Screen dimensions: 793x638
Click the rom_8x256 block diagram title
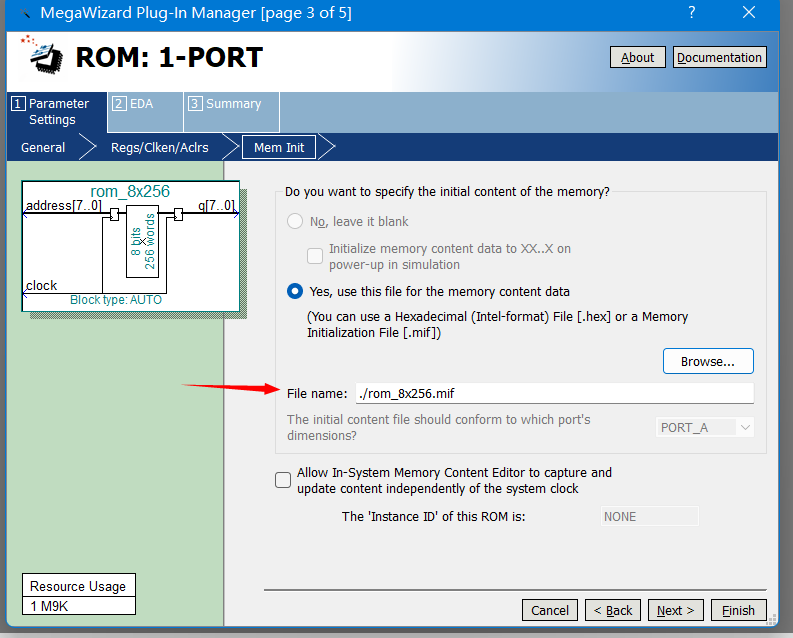pos(130,192)
